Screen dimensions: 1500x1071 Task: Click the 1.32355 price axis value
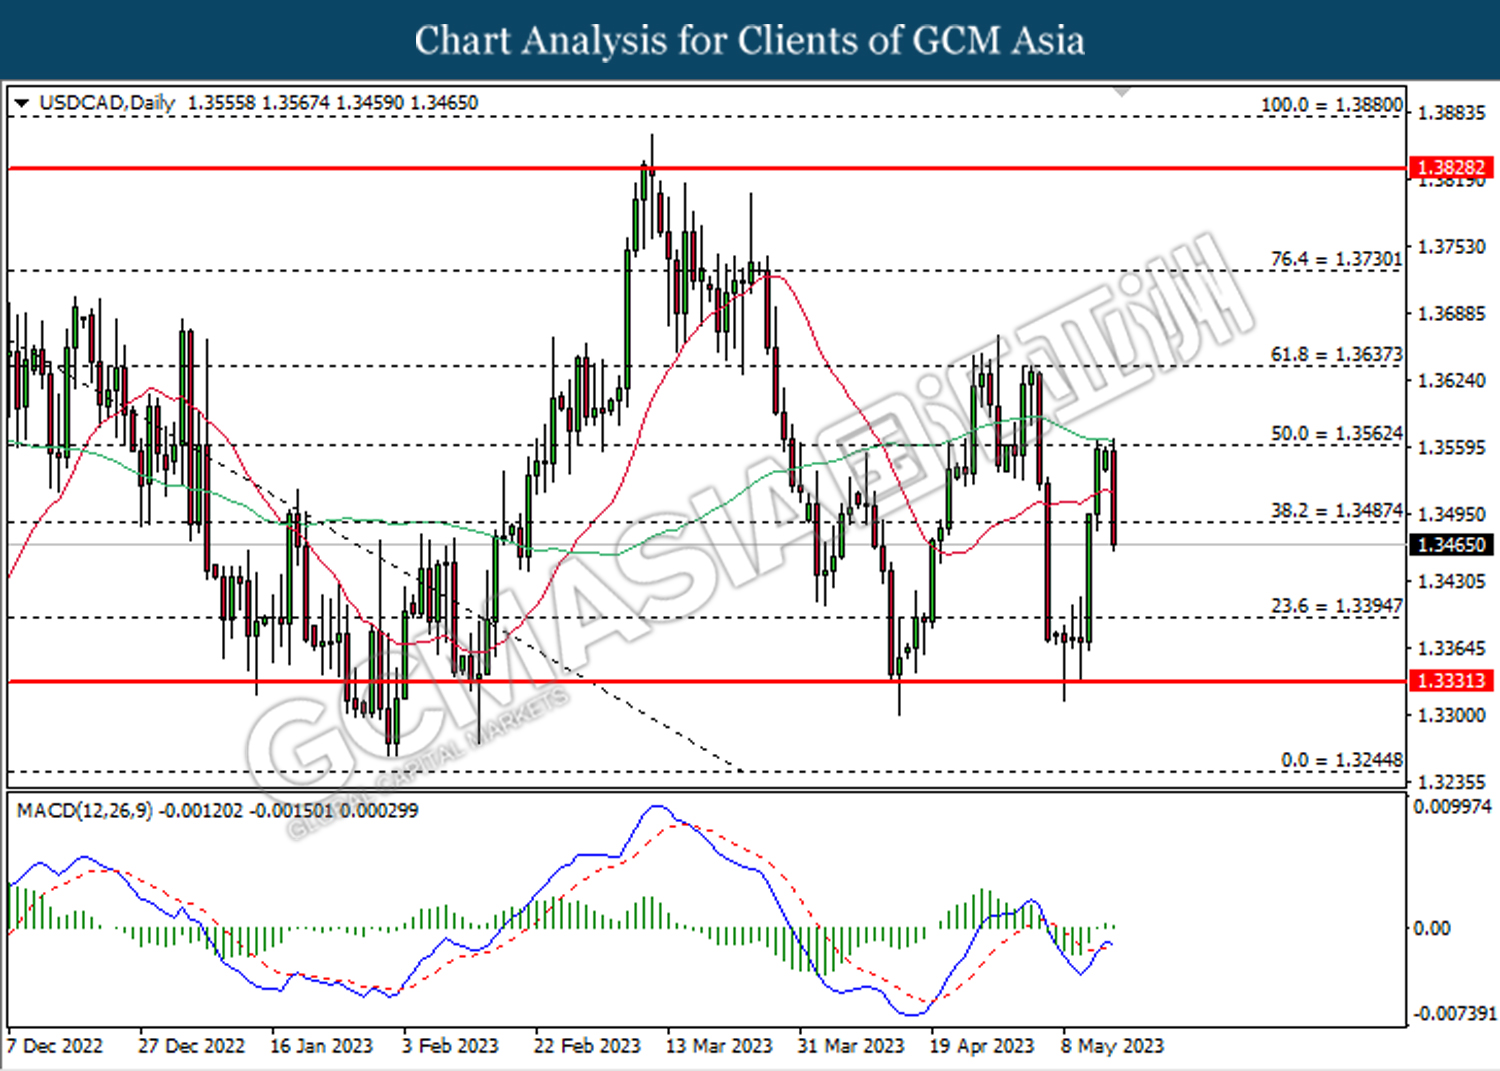pyautogui.click(x=1452, y=782)
